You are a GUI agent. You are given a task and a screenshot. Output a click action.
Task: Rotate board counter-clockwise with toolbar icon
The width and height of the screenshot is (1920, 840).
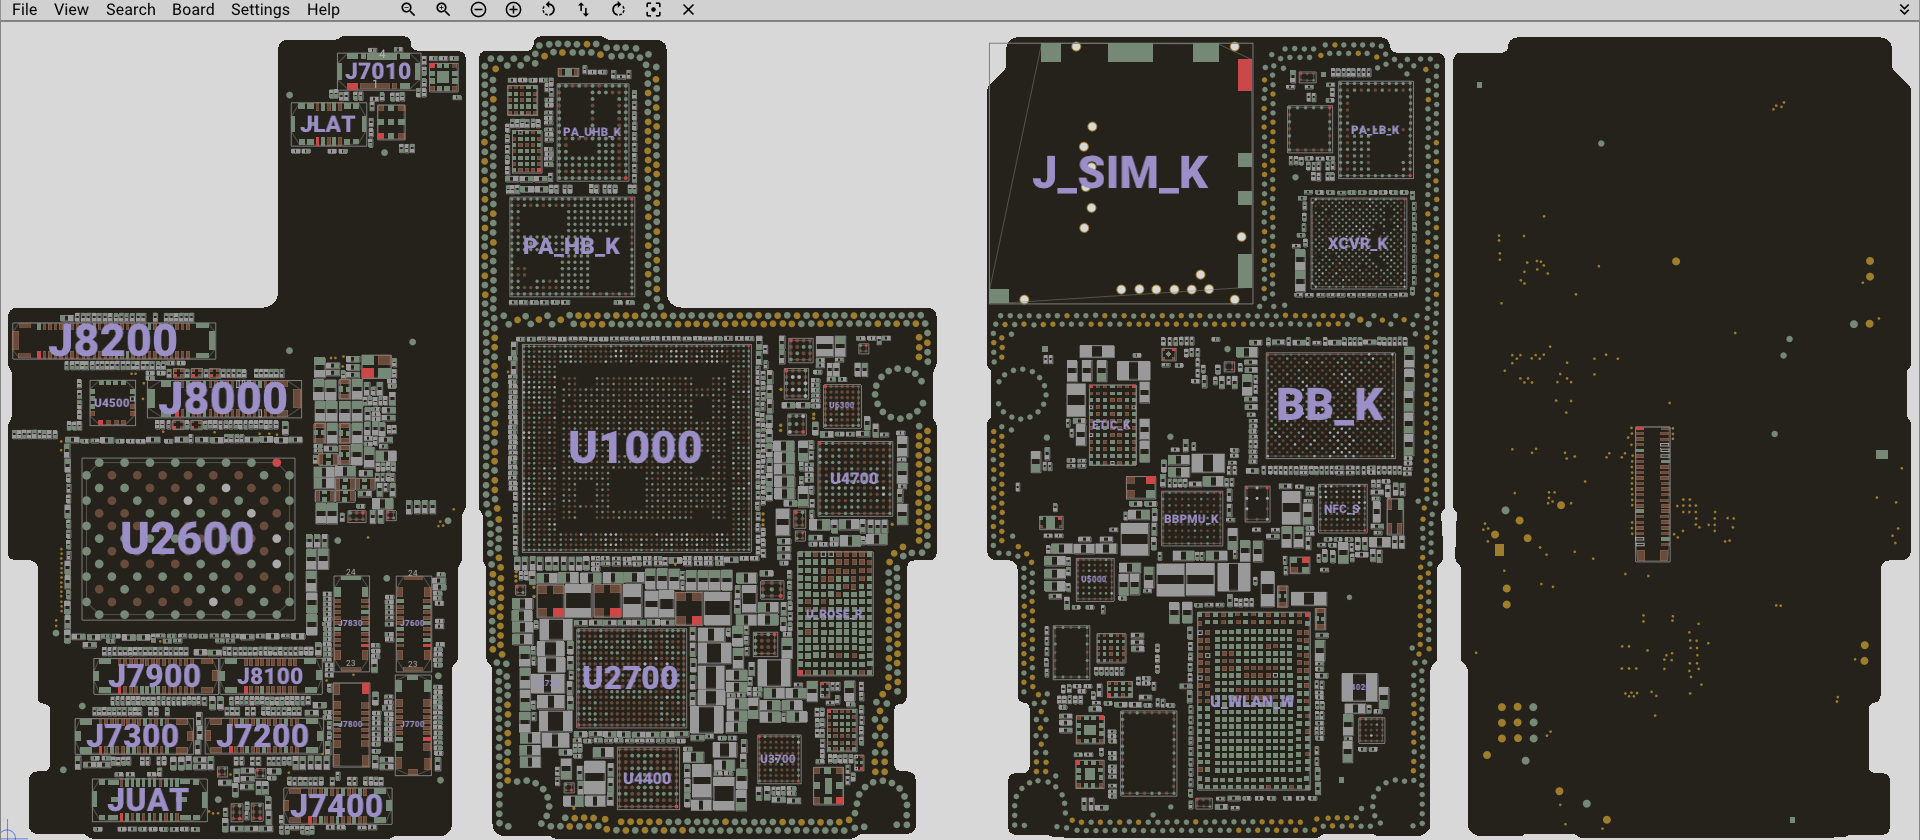click(x=548, y=9)
